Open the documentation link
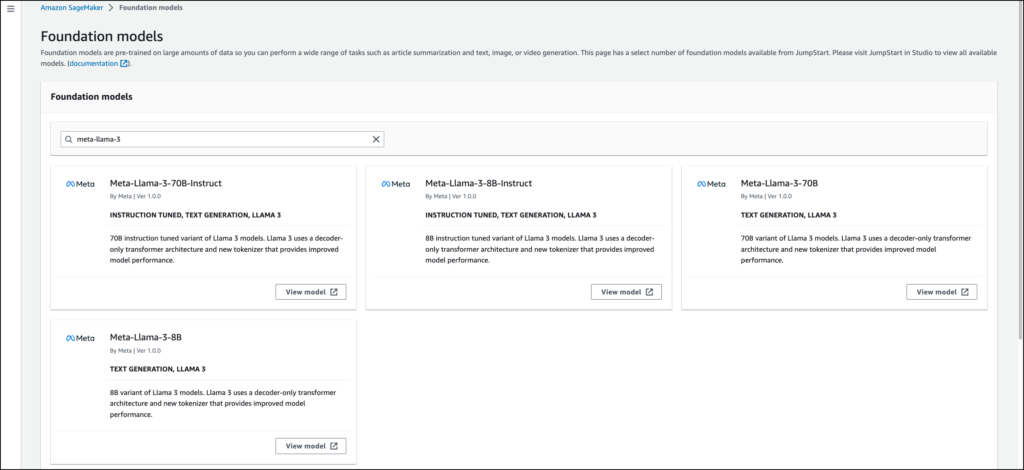This screenshot has height=470, width=1024. click(93, 64)
